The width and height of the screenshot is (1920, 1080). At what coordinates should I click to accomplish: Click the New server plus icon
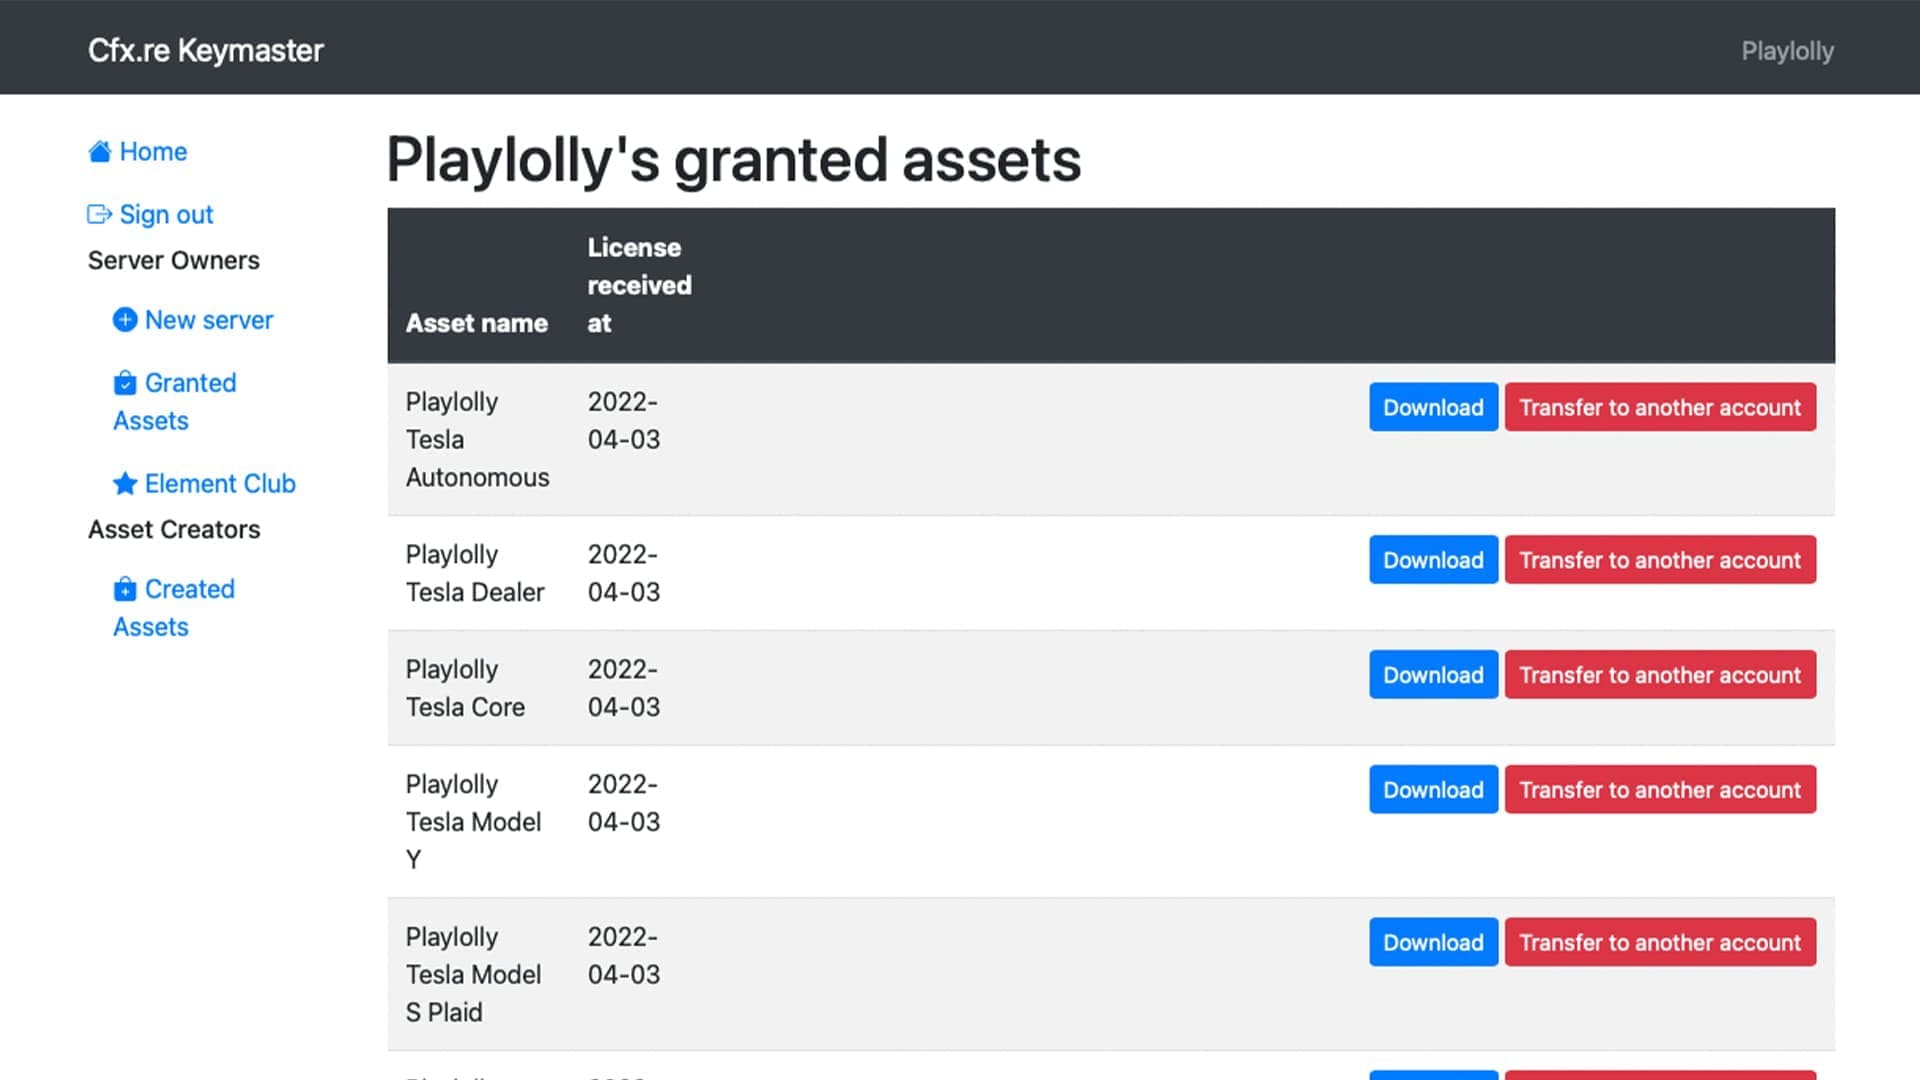pos(124,319)
